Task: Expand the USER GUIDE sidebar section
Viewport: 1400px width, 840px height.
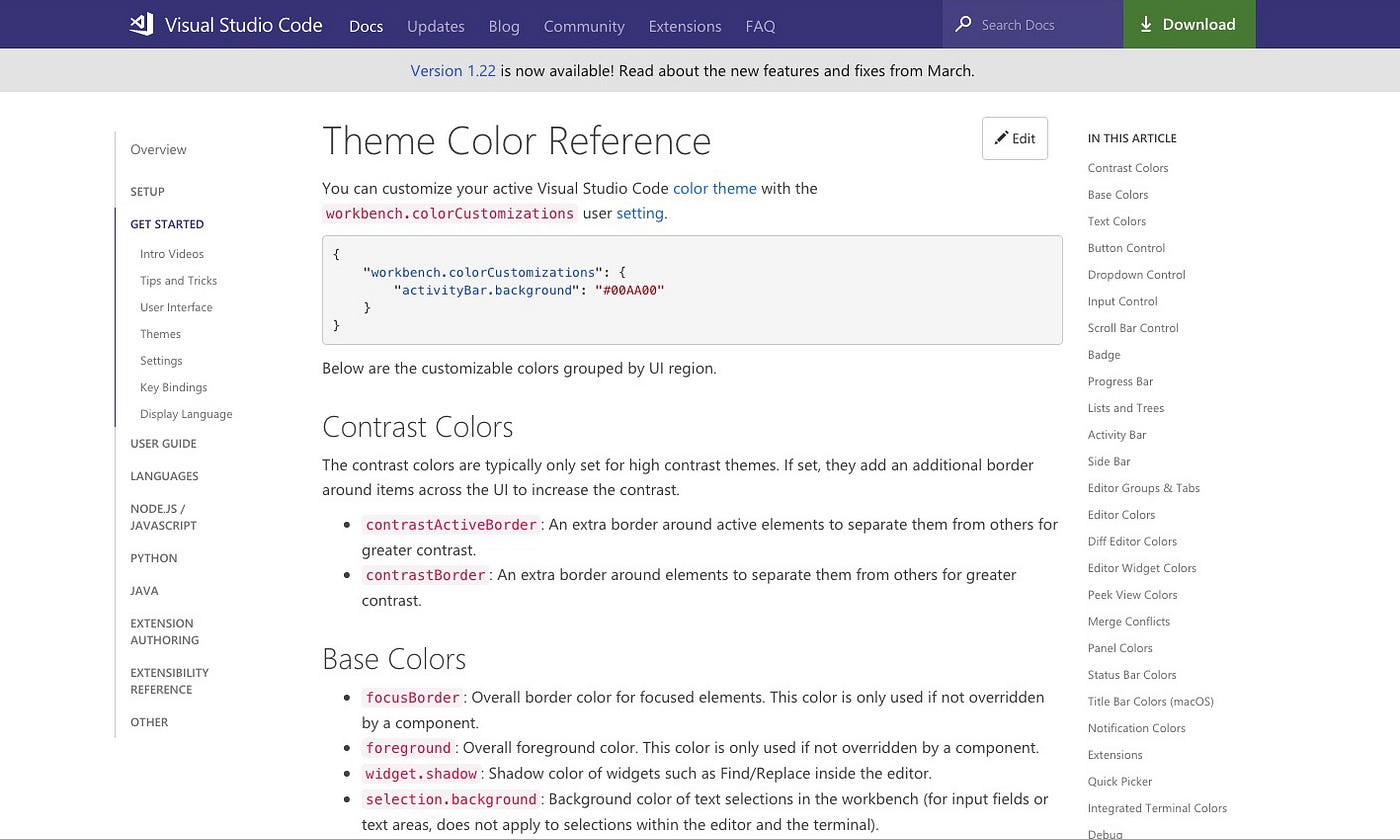Action: pos(163,443)
